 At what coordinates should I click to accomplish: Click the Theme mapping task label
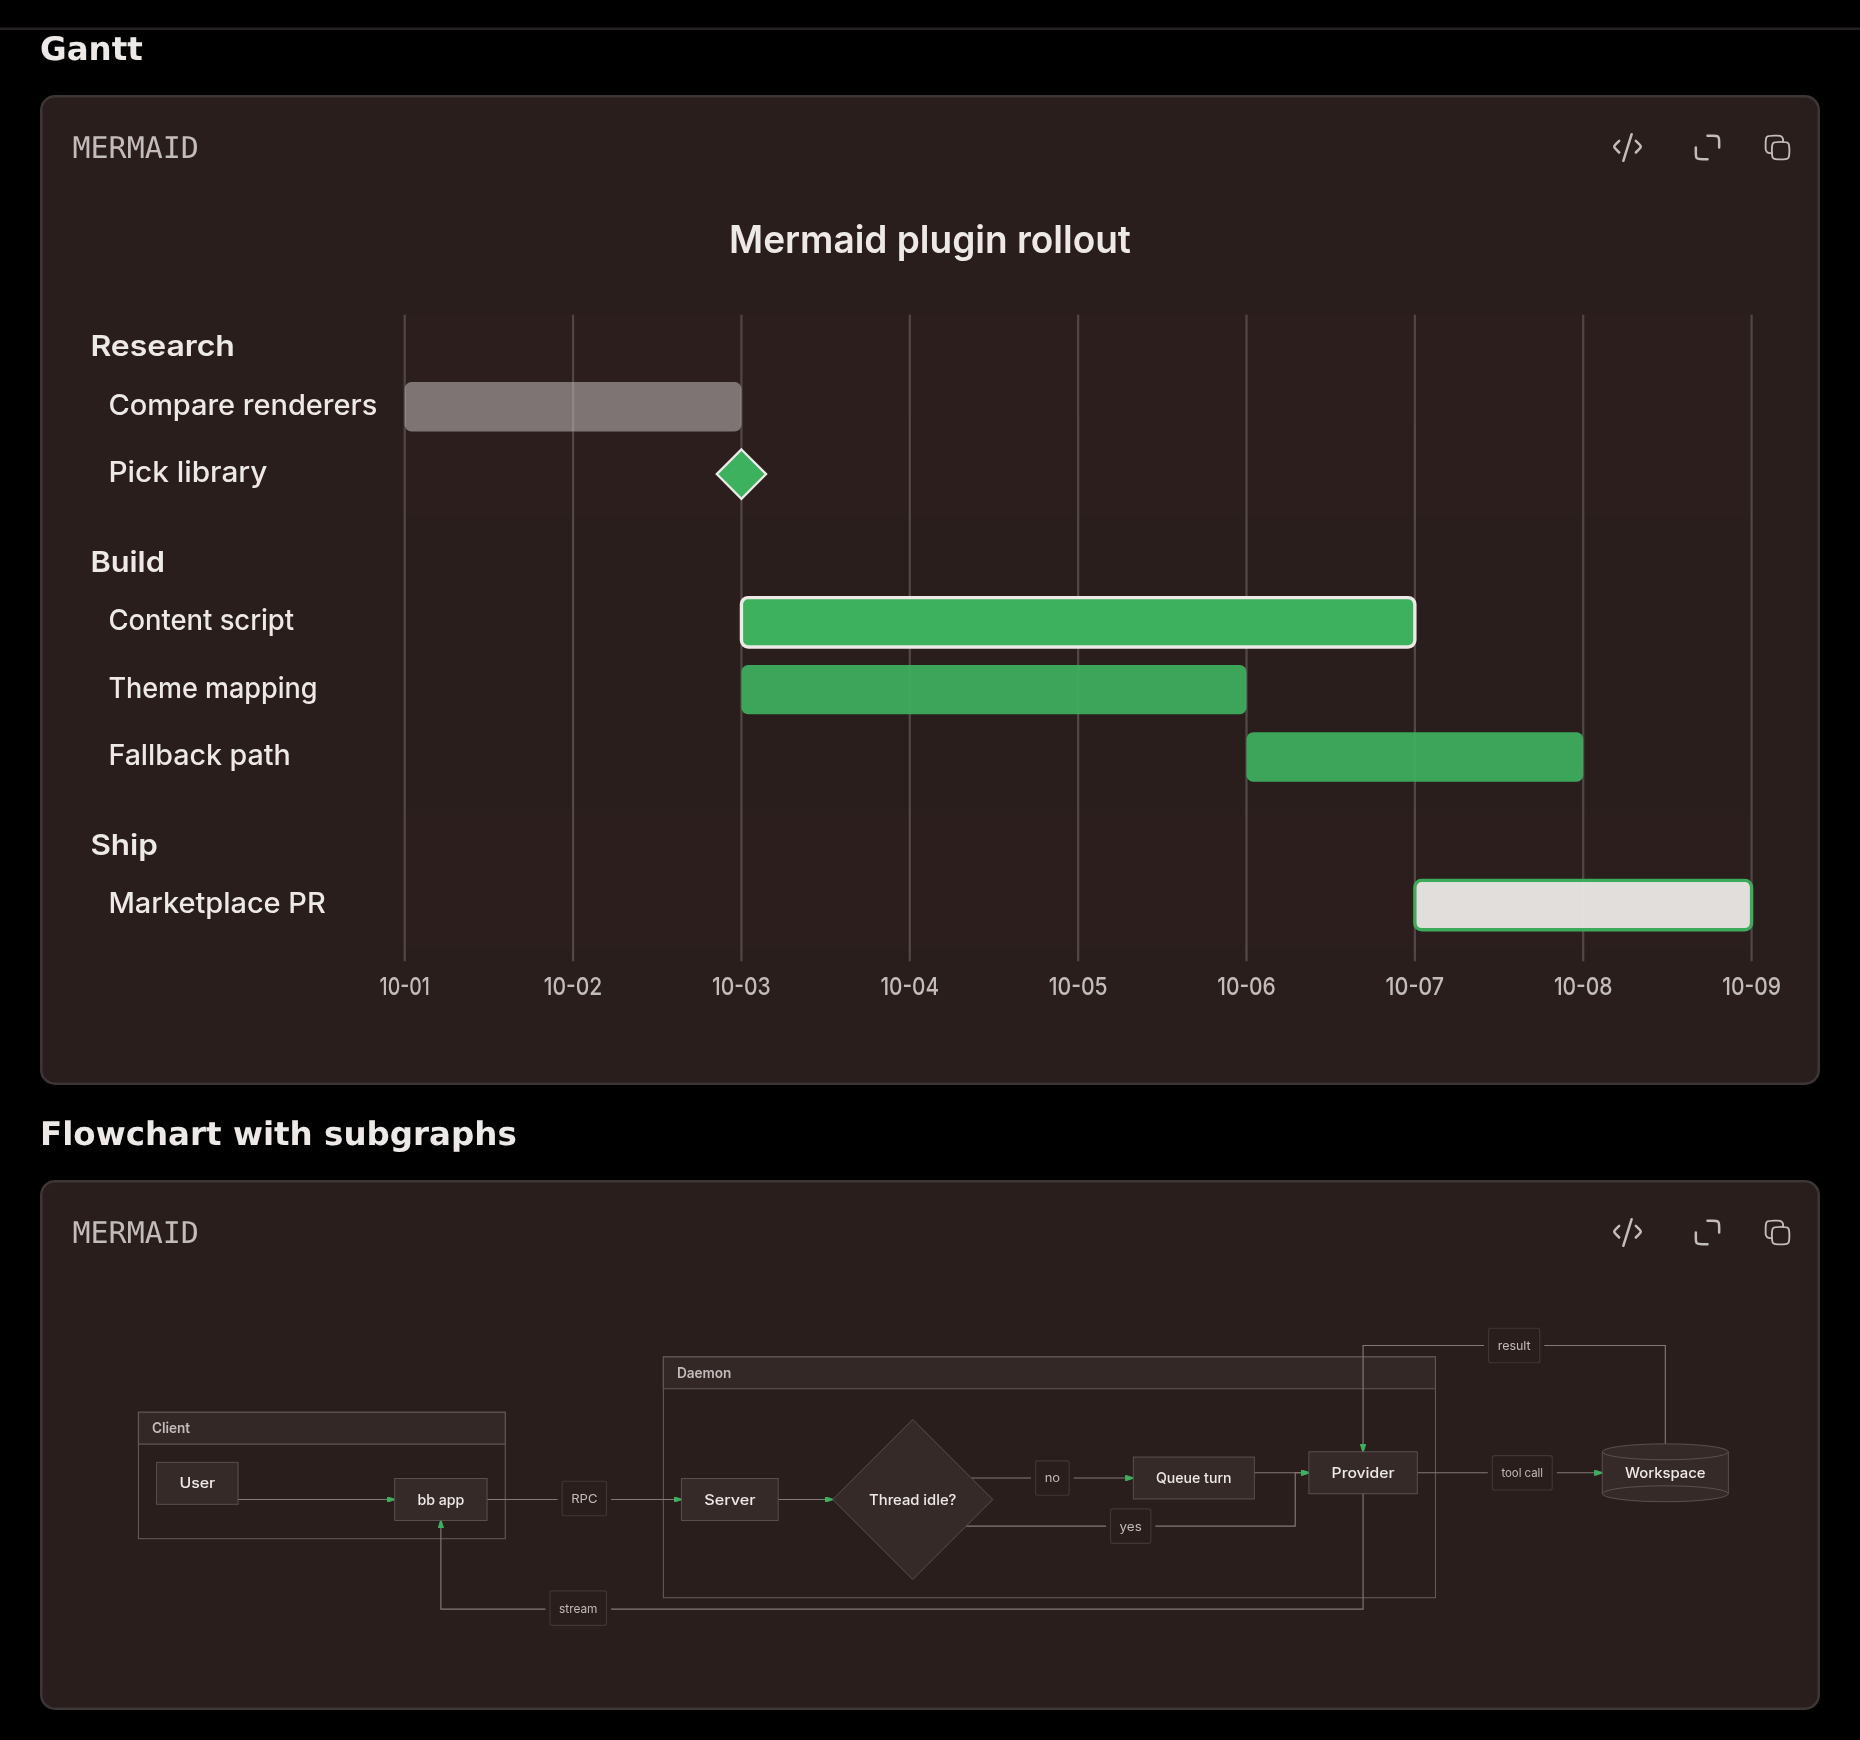[x=213, y=688]
